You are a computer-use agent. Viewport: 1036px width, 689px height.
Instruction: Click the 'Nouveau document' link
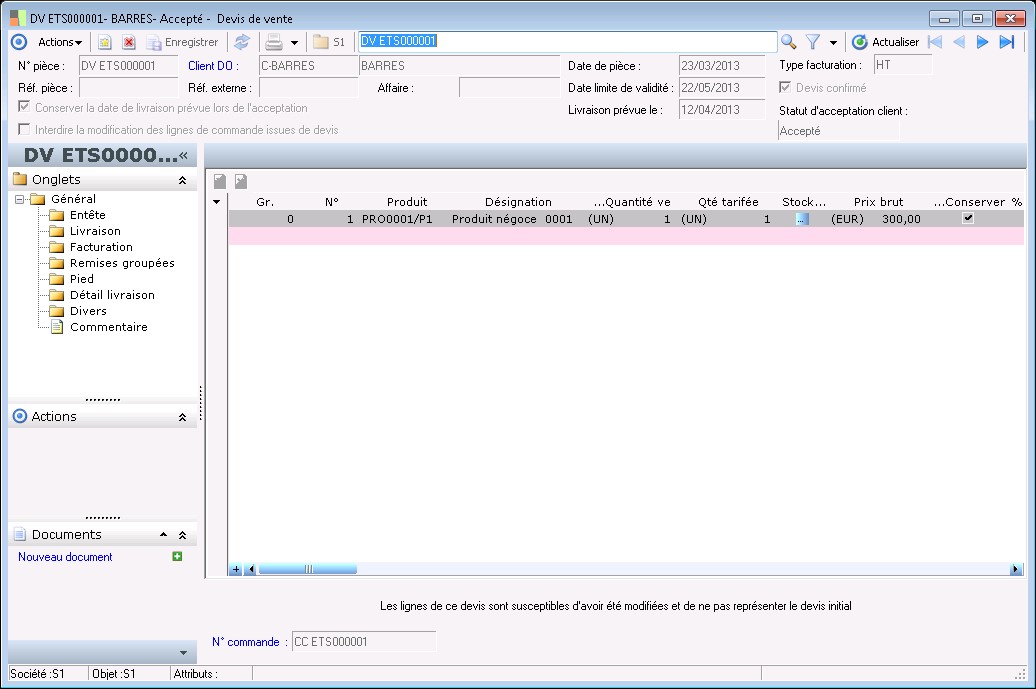tap(65, 557)
